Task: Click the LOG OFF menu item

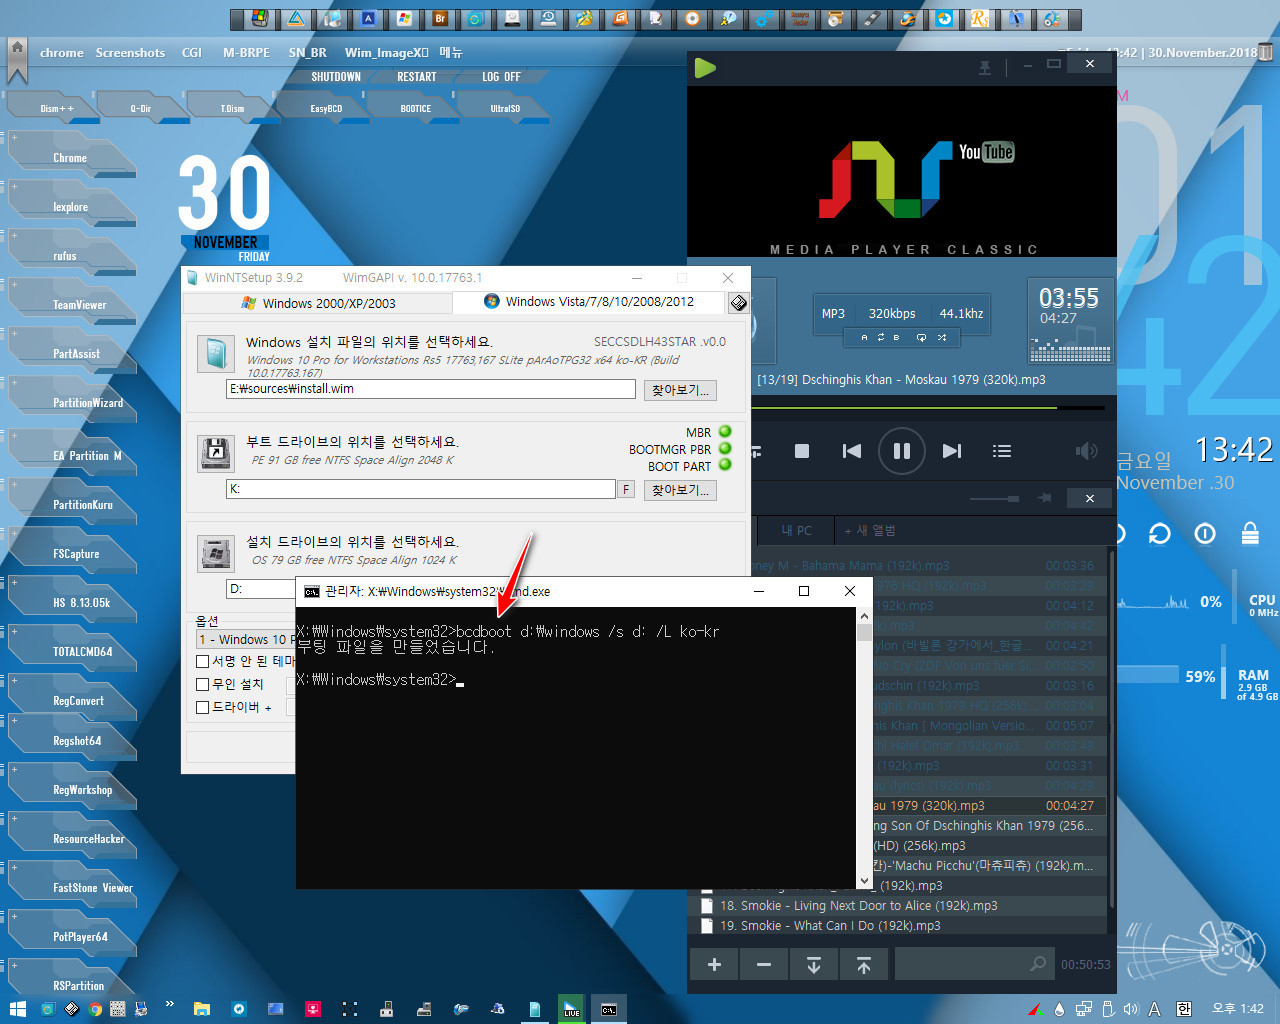Action: click(x=501, y=77)
